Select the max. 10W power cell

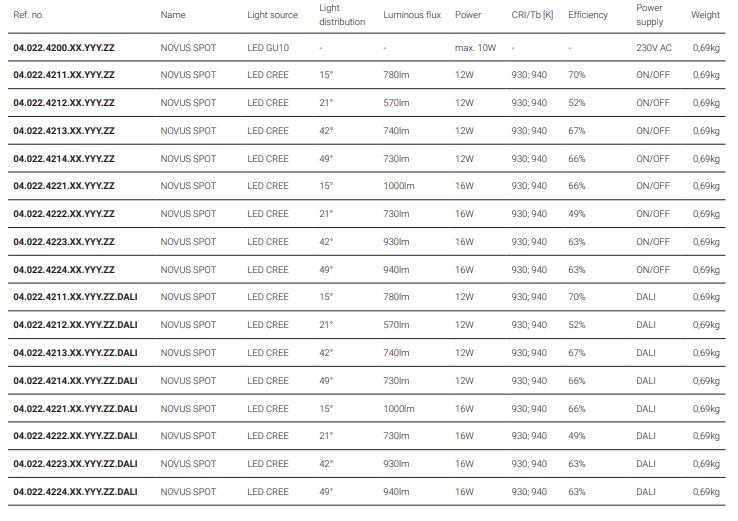pyautogui.click(x=475, y=48)
